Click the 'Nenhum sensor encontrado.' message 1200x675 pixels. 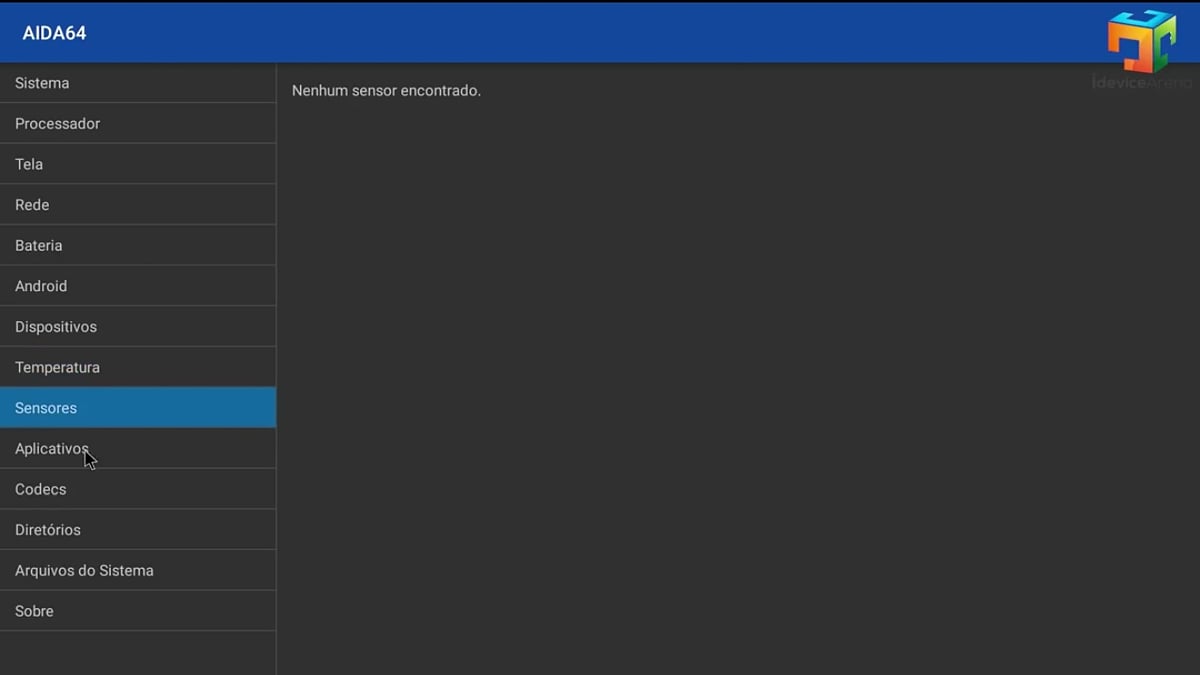point(386,91)
